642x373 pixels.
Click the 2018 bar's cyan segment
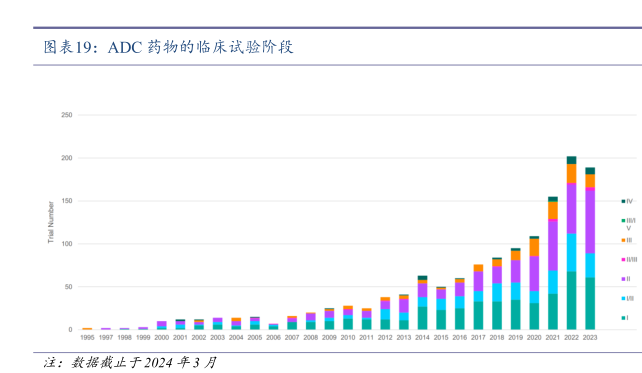point(497,292)
